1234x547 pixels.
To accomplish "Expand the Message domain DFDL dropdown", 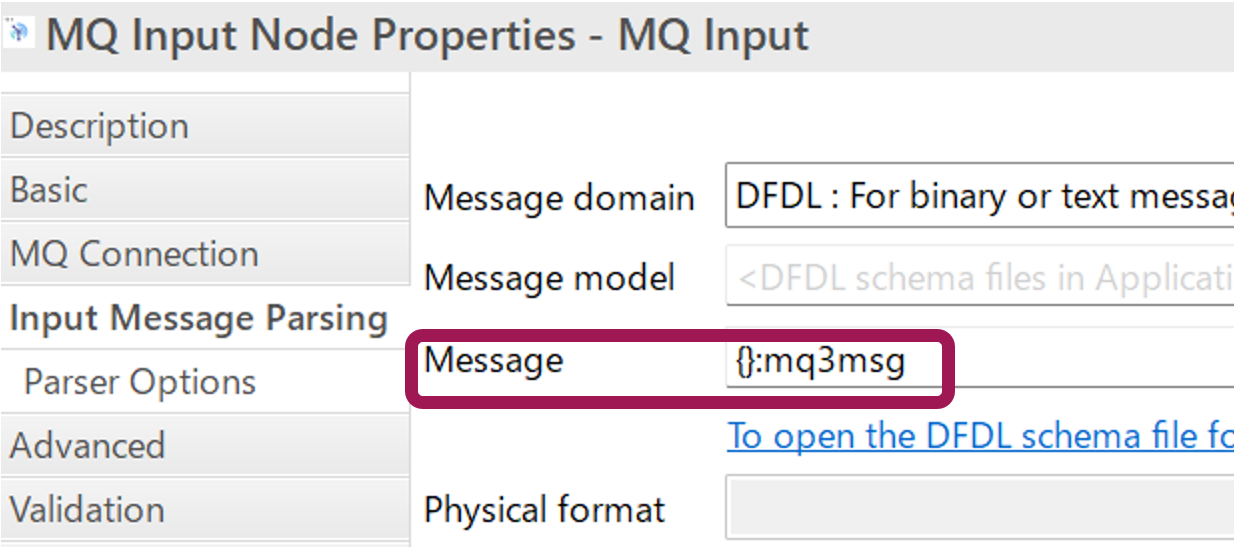I will pyautogui.click(x=979, y=196).
